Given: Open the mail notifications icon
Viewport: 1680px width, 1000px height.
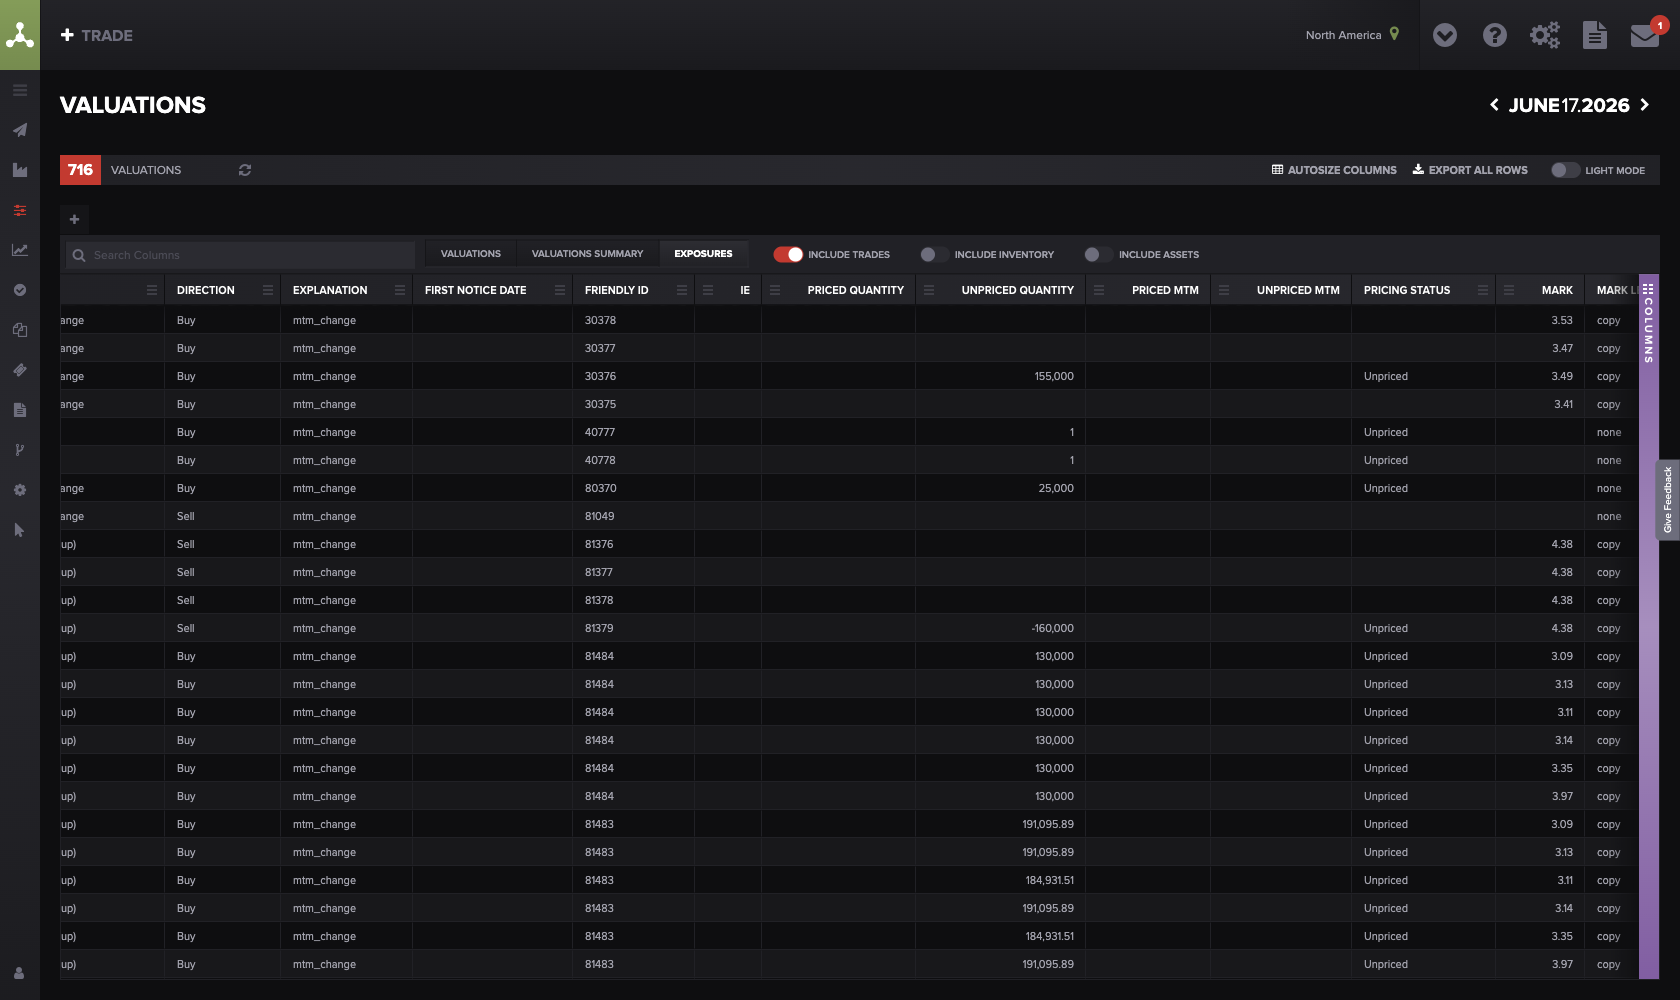Looking at the screenshot, I should (x=1645, y=36).
